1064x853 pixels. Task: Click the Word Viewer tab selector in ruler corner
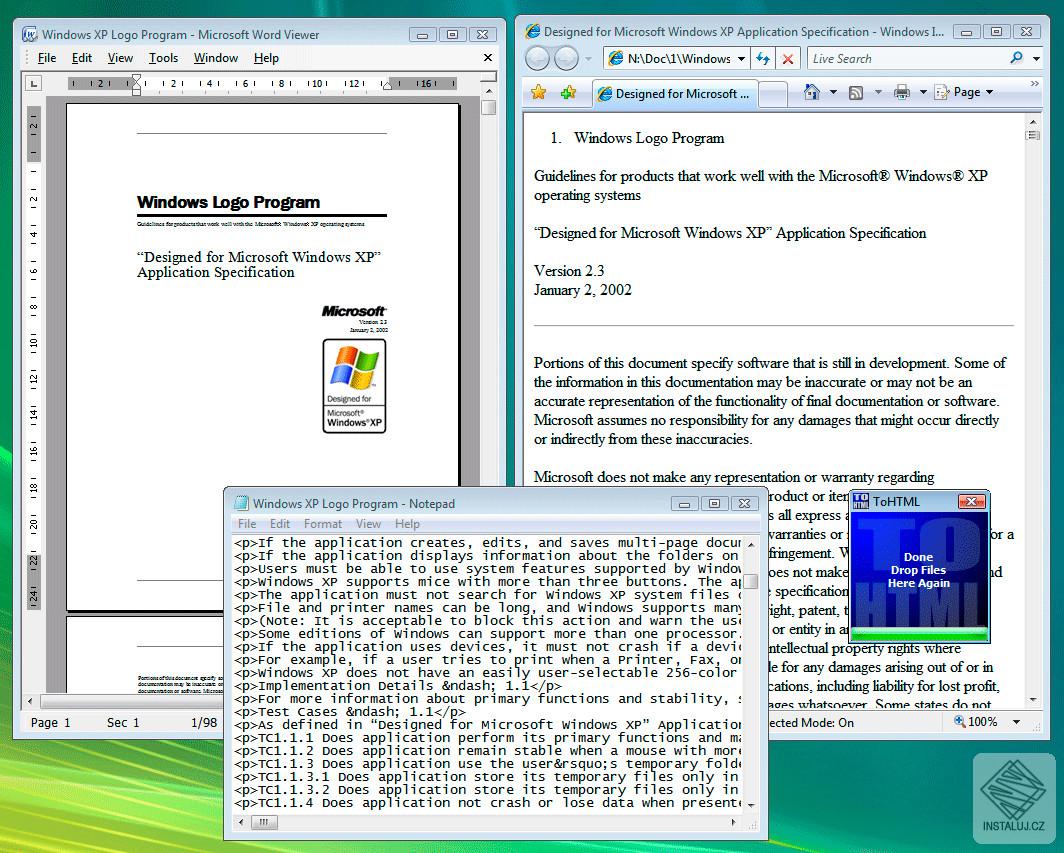click(x=33, y=83)
